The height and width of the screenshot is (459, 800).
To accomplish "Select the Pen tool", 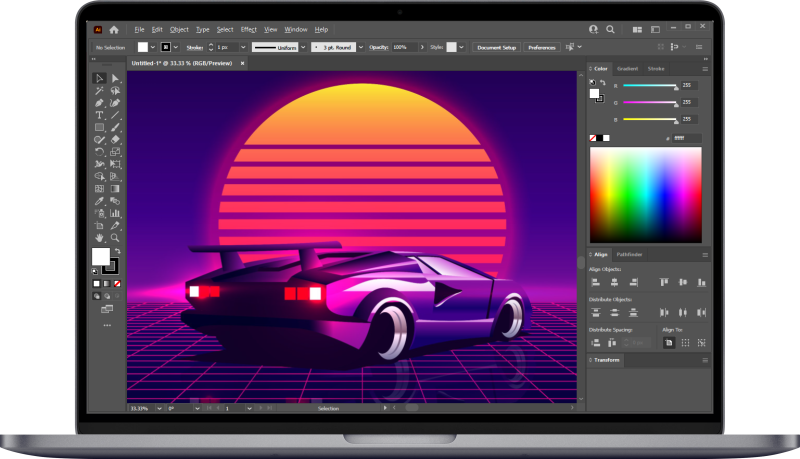I will click(99, 103).
